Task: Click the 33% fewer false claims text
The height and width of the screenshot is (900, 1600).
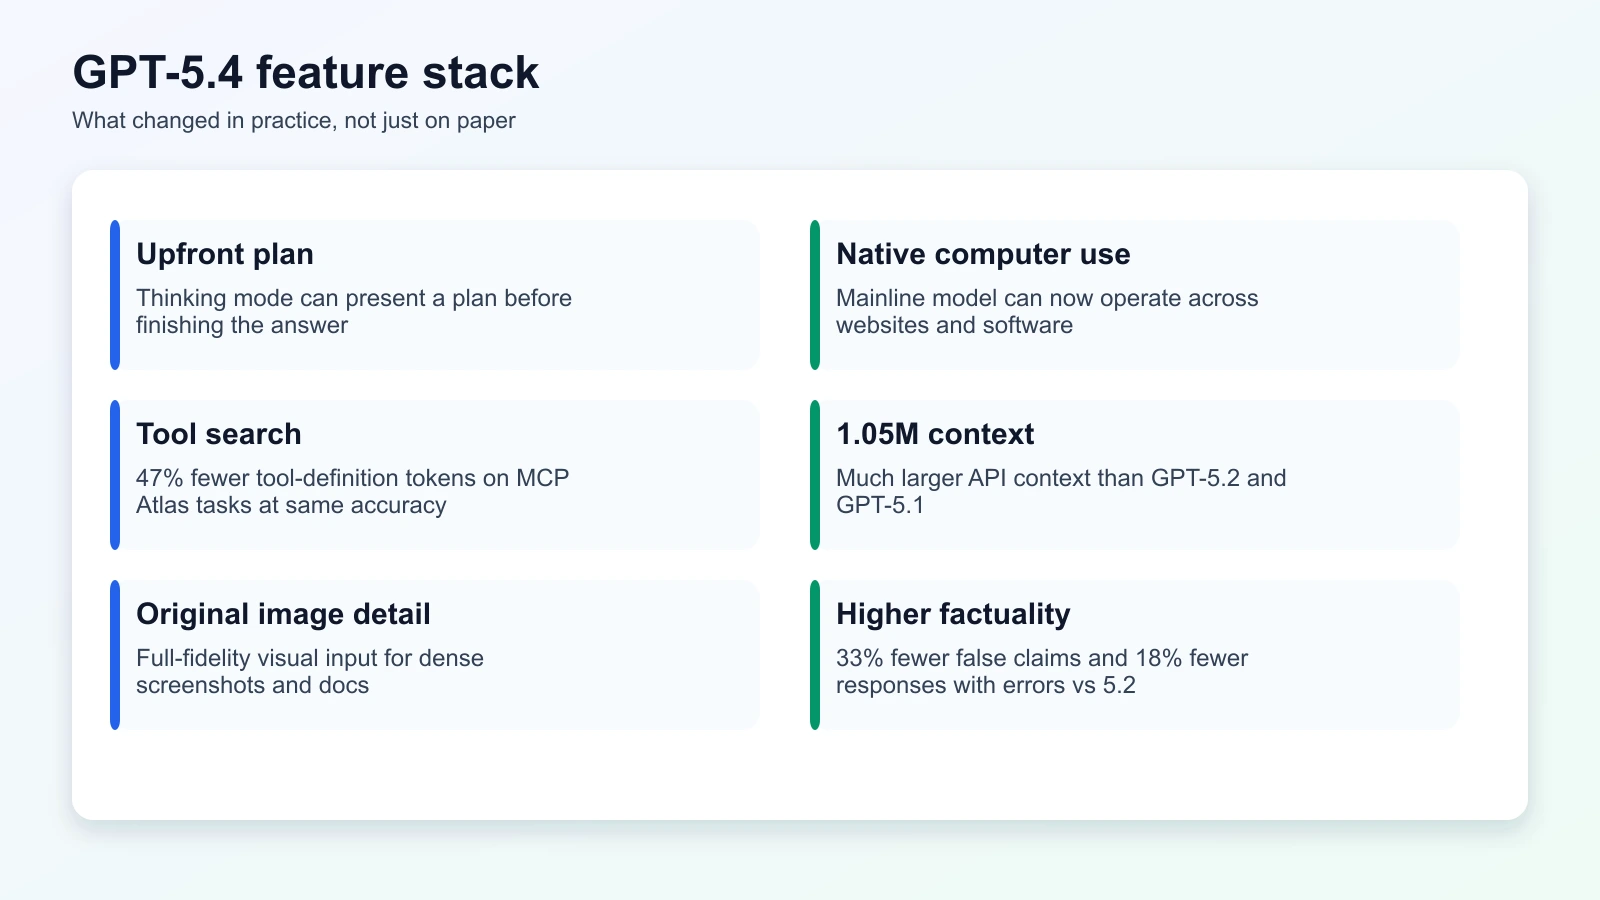Action: pyautogui.click(x=1041, y=671)
